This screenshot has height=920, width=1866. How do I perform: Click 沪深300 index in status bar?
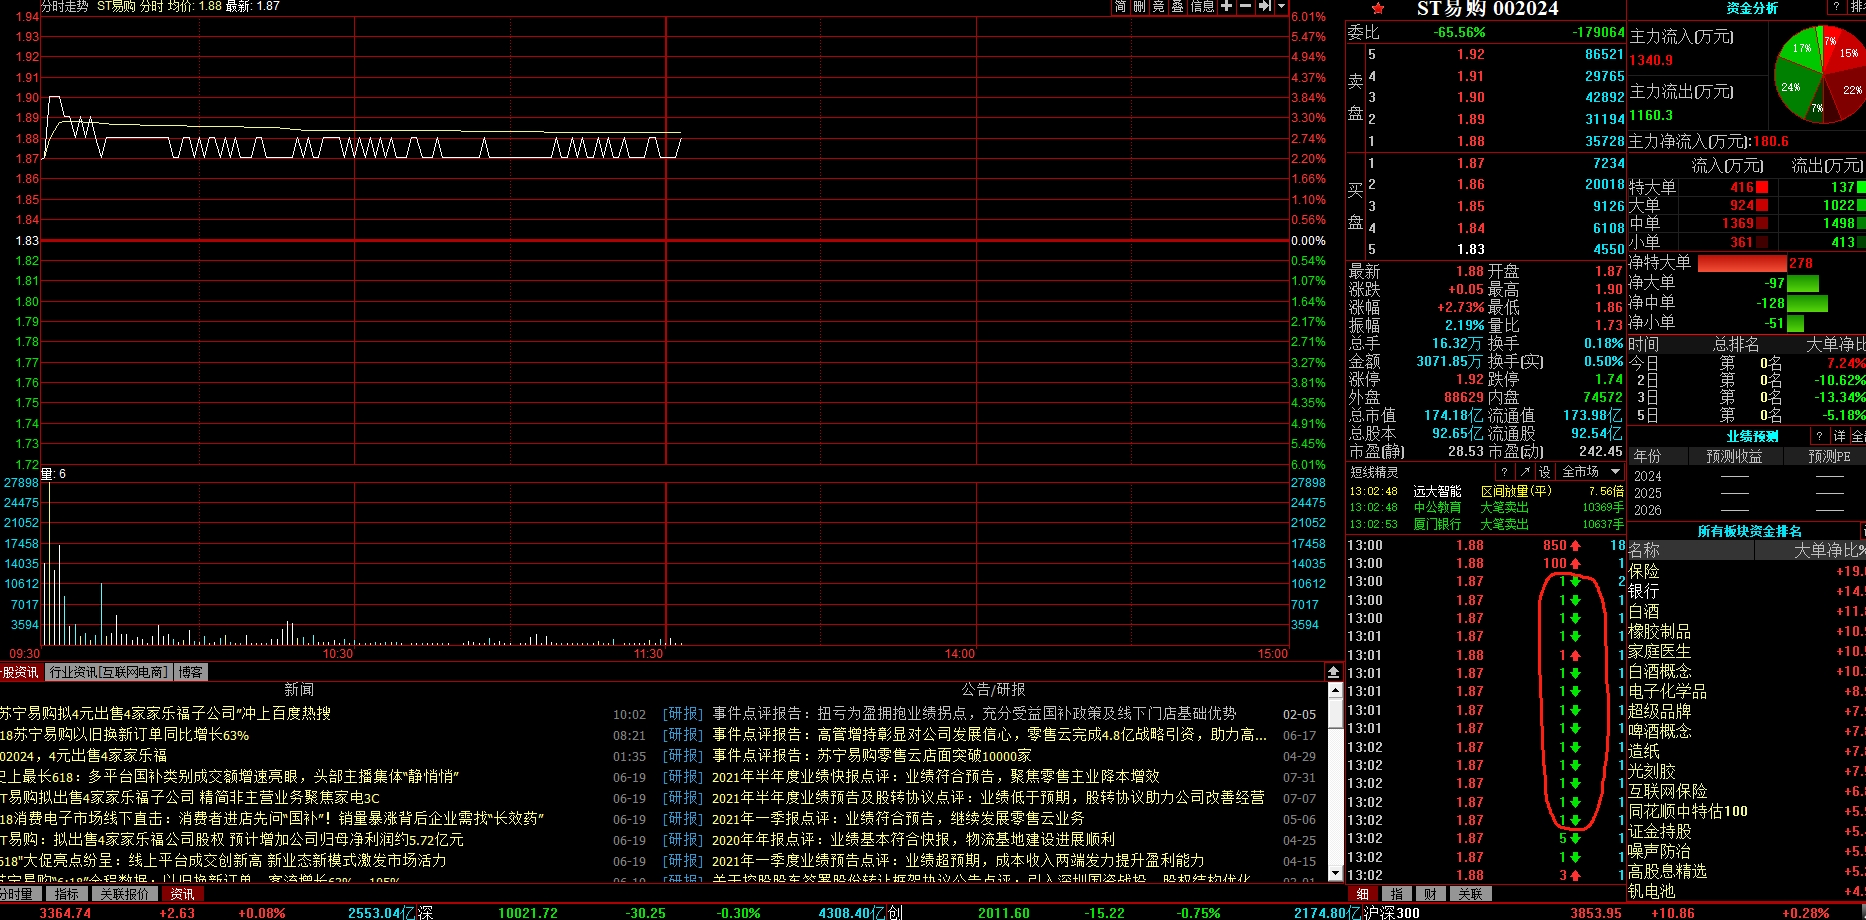pos(1394,913)
